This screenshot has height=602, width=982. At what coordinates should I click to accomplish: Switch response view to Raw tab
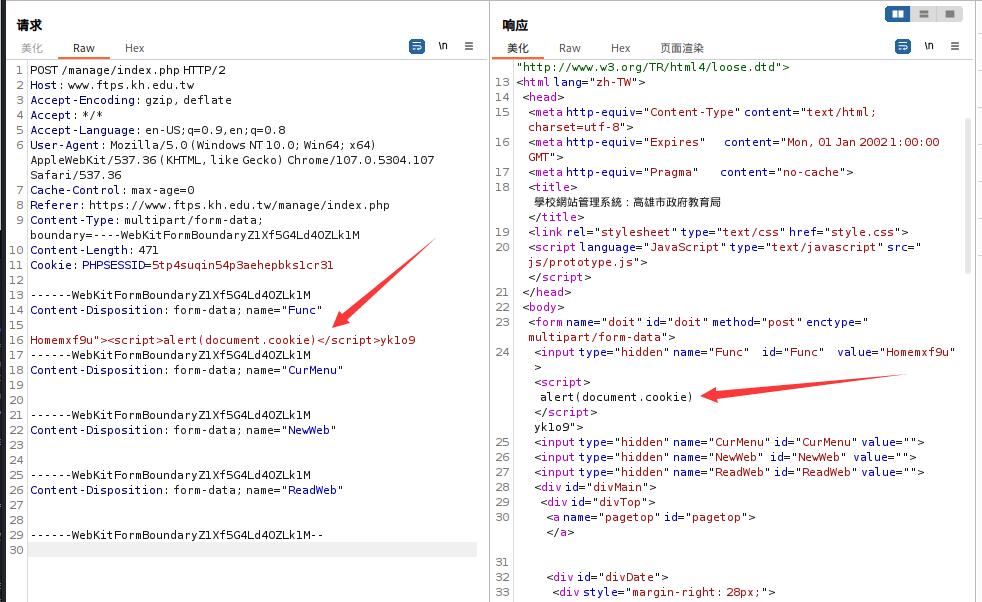(569, 48)
